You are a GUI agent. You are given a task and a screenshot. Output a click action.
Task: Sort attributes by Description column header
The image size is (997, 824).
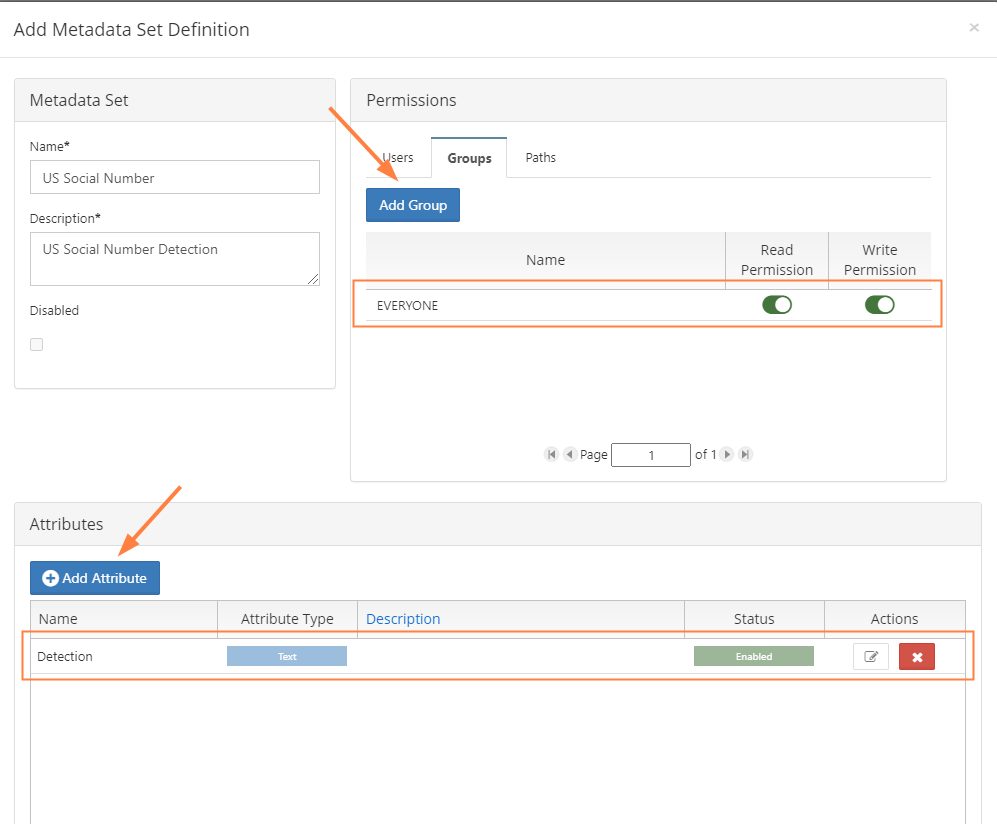[x=403, y=619]
